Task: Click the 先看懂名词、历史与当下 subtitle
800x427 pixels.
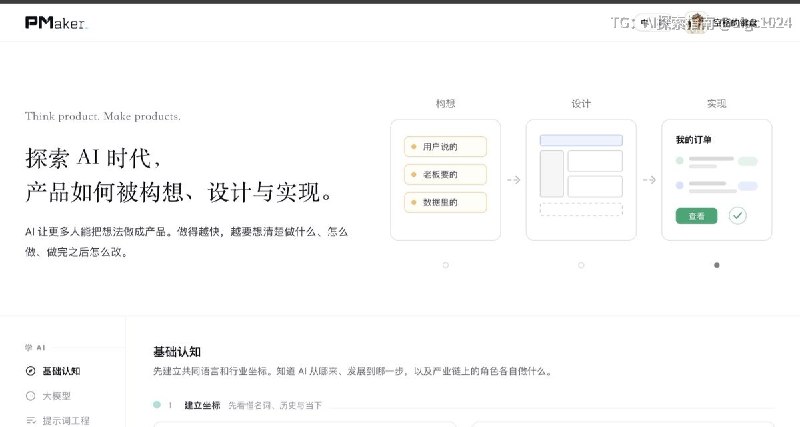Action: click(x=275, y=405)
